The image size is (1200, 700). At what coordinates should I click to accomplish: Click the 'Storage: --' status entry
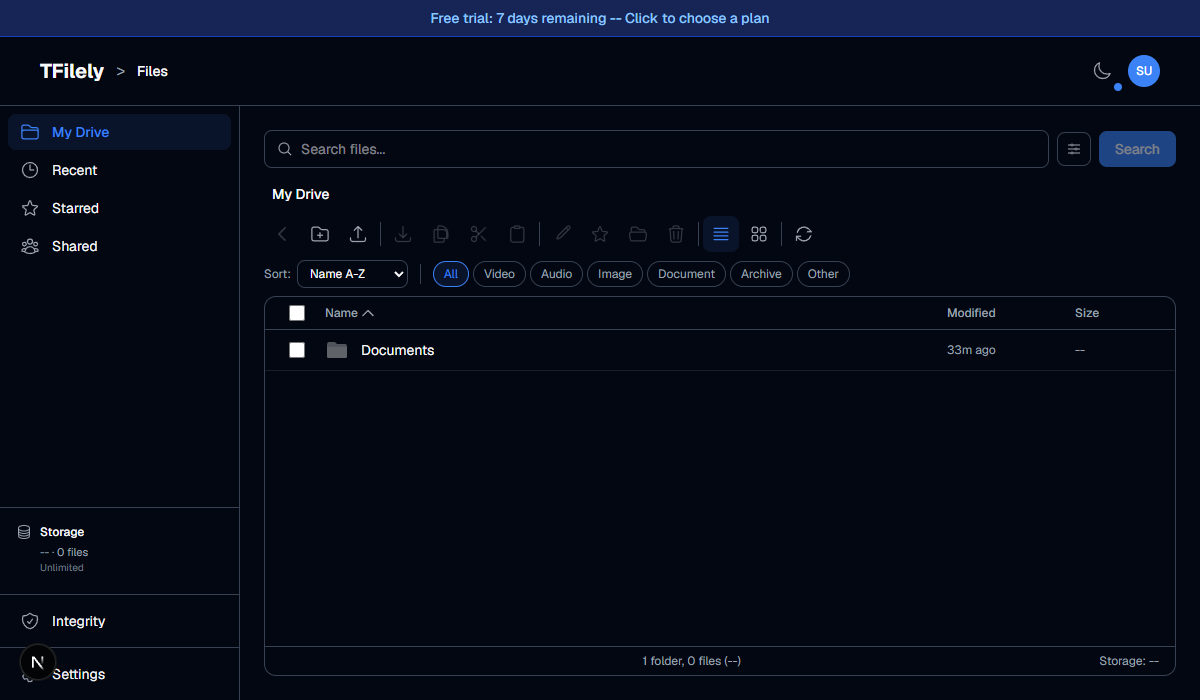[1129, 661]
